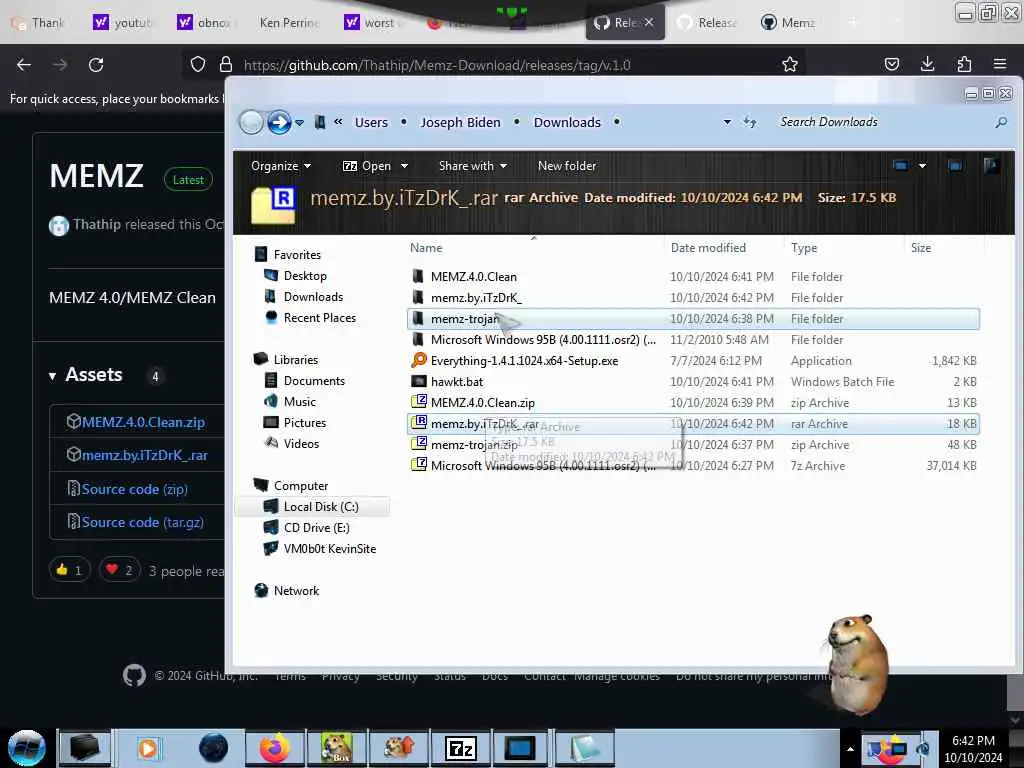Open Firefox hamburger menu
The width and height of the screenshot is (1024, 768).
click(1000, 64)
